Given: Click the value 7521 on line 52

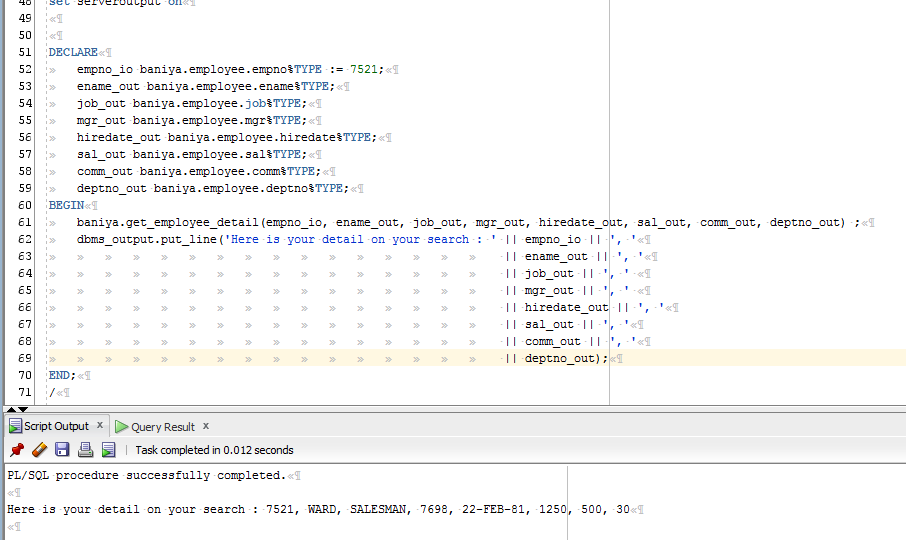Looking at the screenshot, I should point(363,69).
